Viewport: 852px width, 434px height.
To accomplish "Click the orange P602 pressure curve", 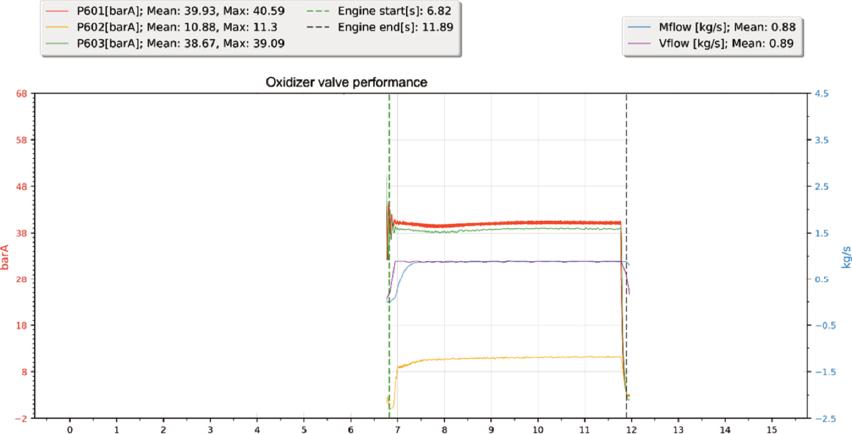I will click(x=500, y=358).
